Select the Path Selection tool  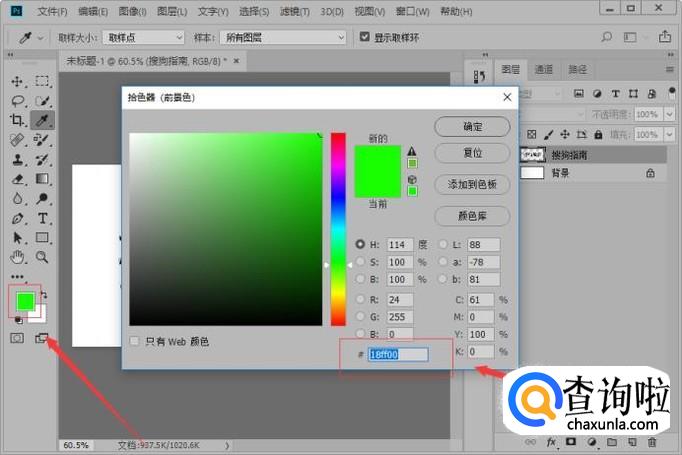click(17, 238)
